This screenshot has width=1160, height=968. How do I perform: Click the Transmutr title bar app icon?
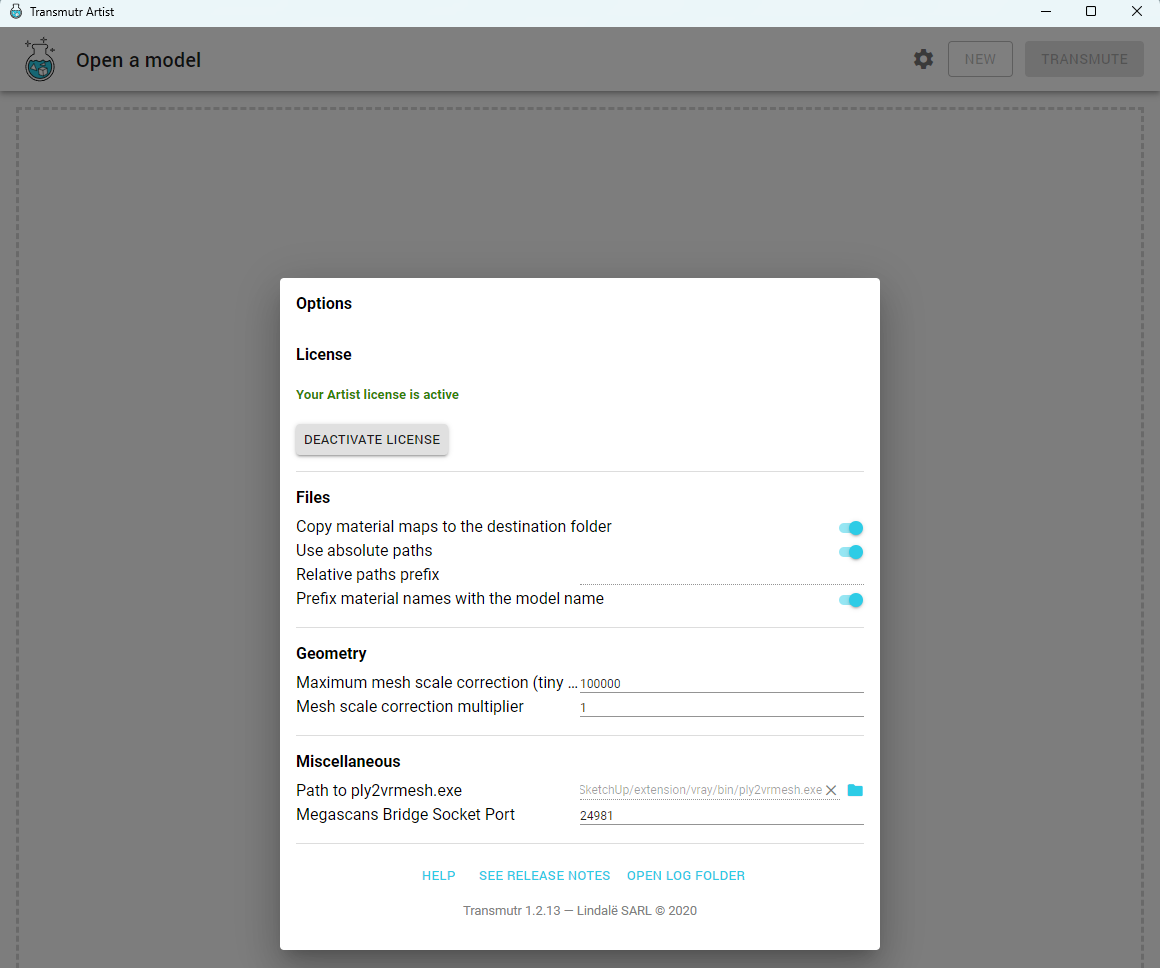(x=15, y=12)
